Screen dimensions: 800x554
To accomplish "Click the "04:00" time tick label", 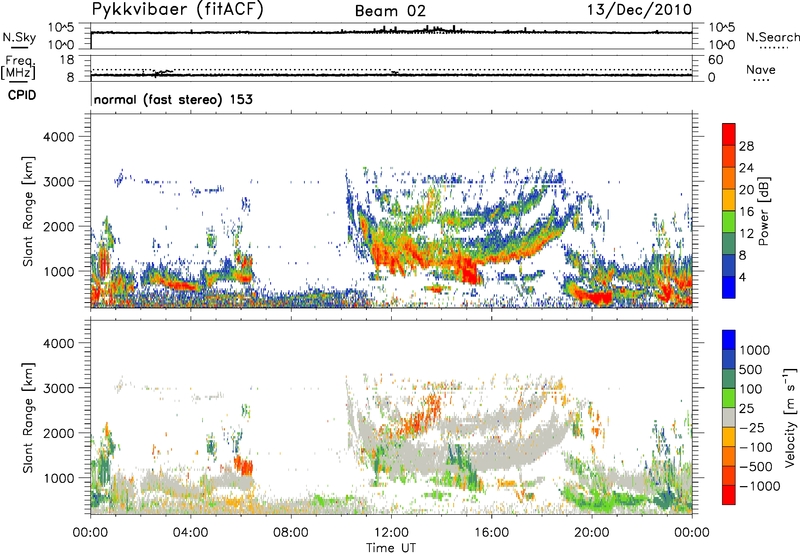I will (x=190, y=533).
